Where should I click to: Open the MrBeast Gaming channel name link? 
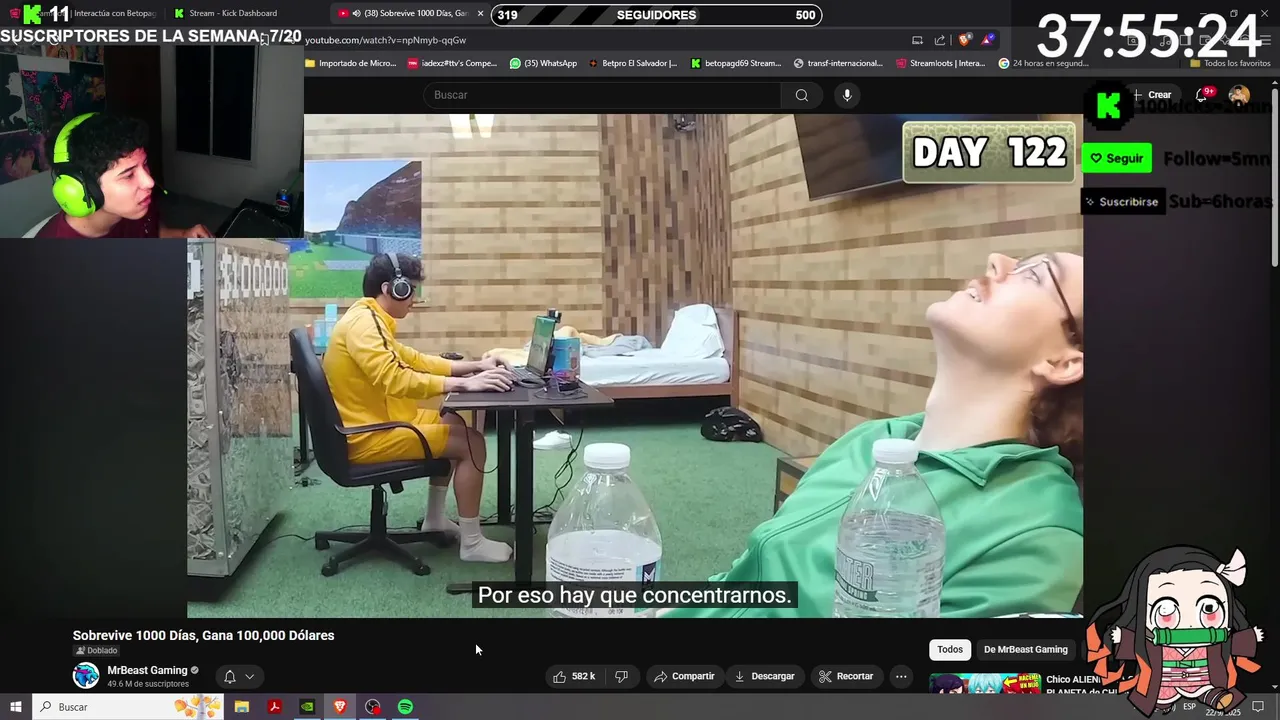[147, 670]
